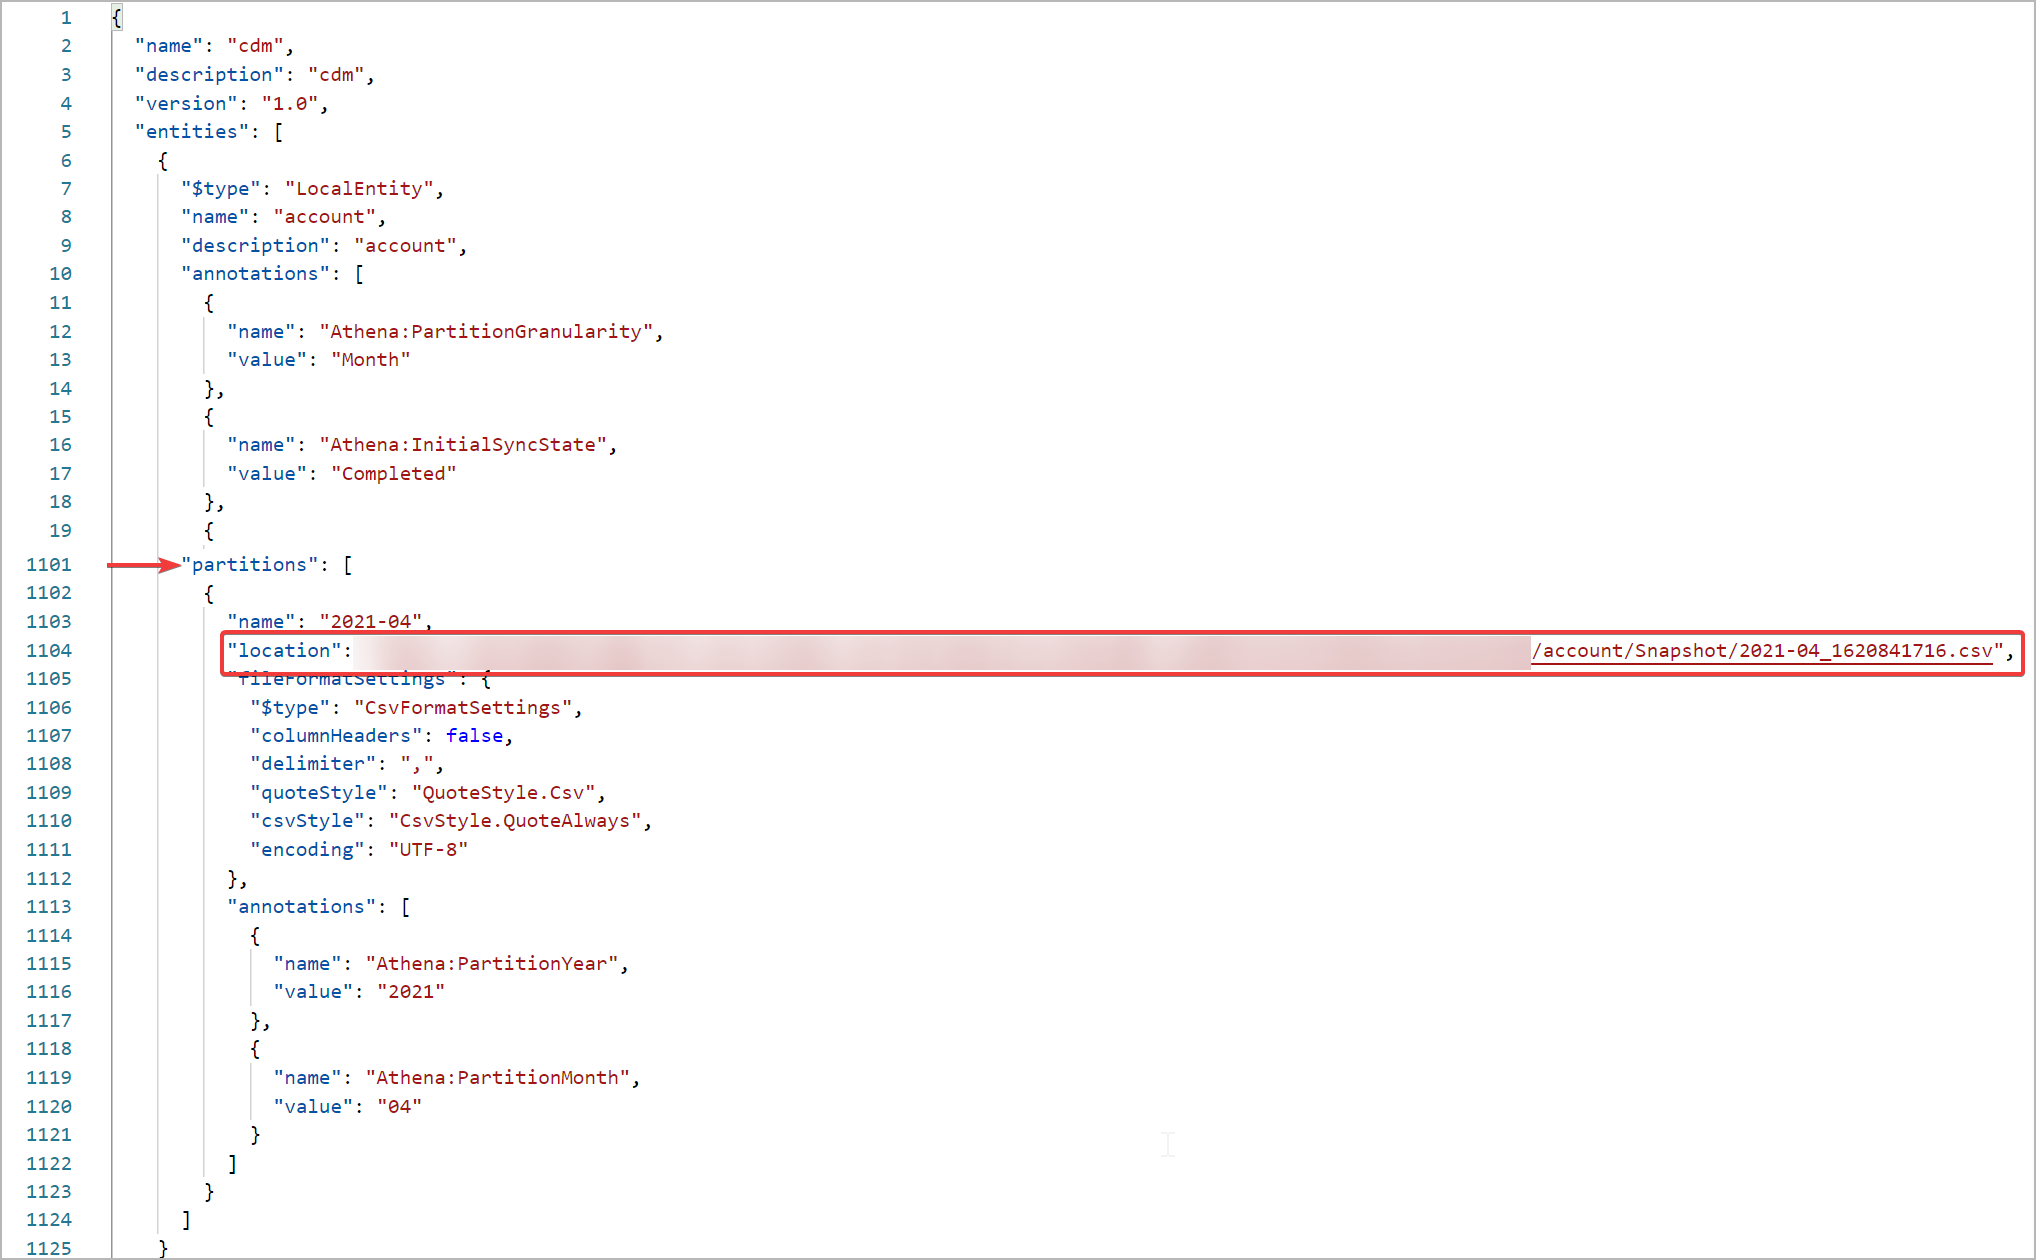The width and height of the screenshot is (2036, 1260).
Task: Click the scrollbar to navigate the JSON file
Action: (x=2029, y=630)
